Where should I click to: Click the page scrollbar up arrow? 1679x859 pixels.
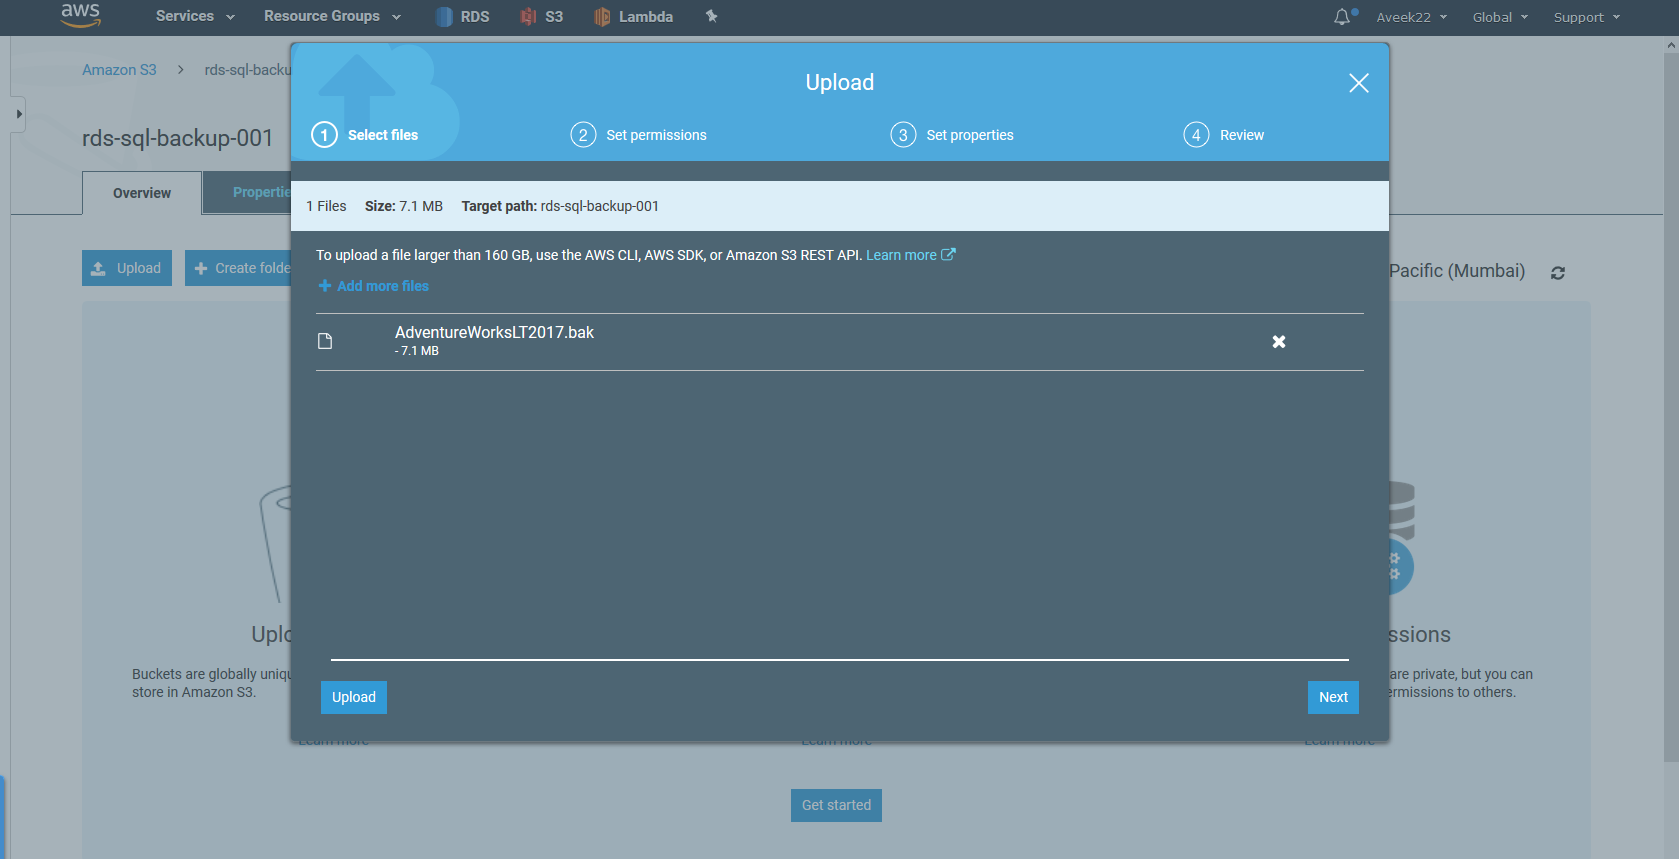[1671, 45]
